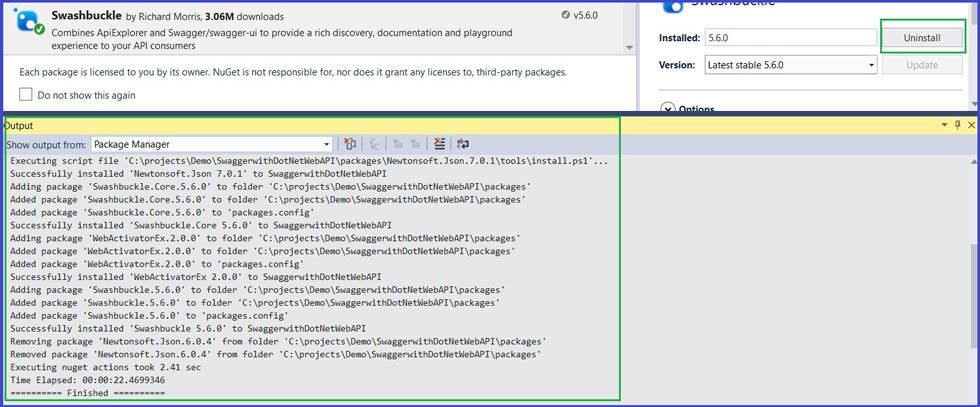Close the Output panel

click(971, 125)
